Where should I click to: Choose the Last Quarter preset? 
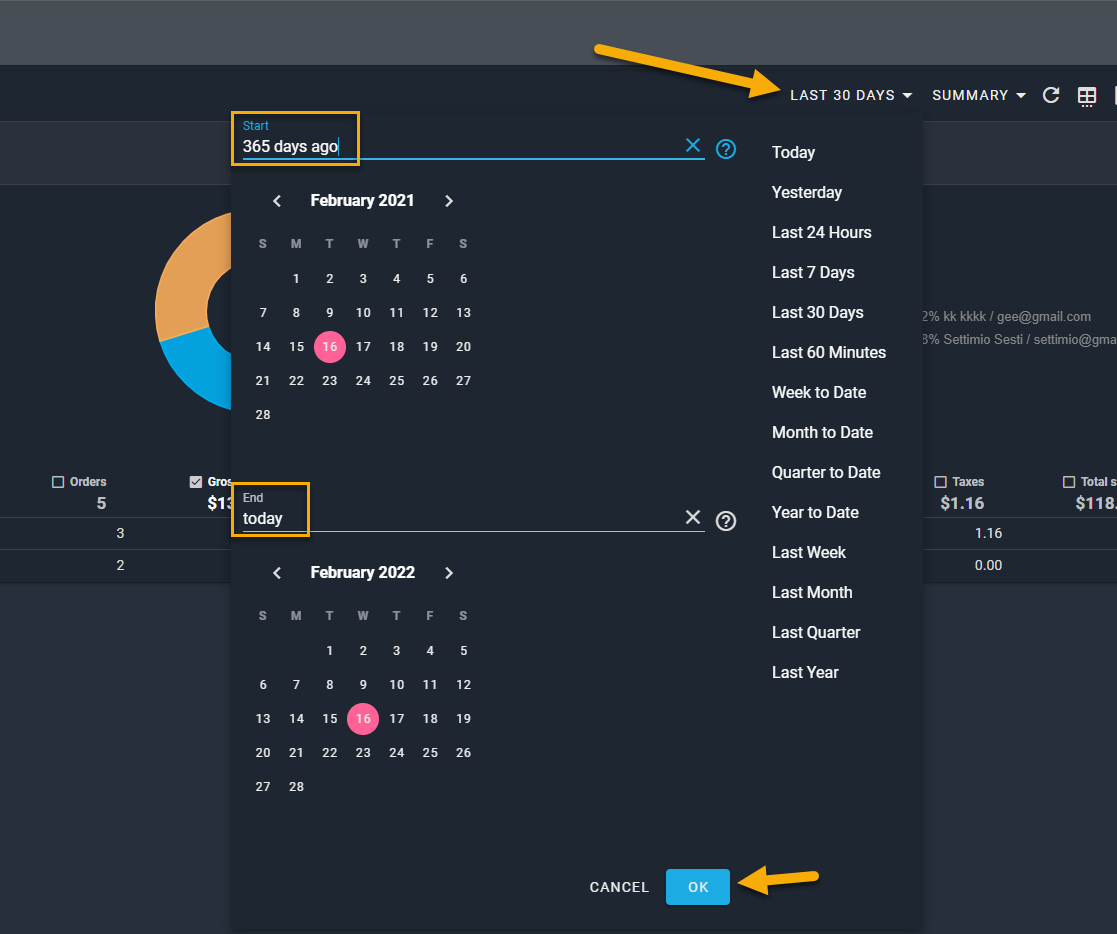click(x=816, y=632)
